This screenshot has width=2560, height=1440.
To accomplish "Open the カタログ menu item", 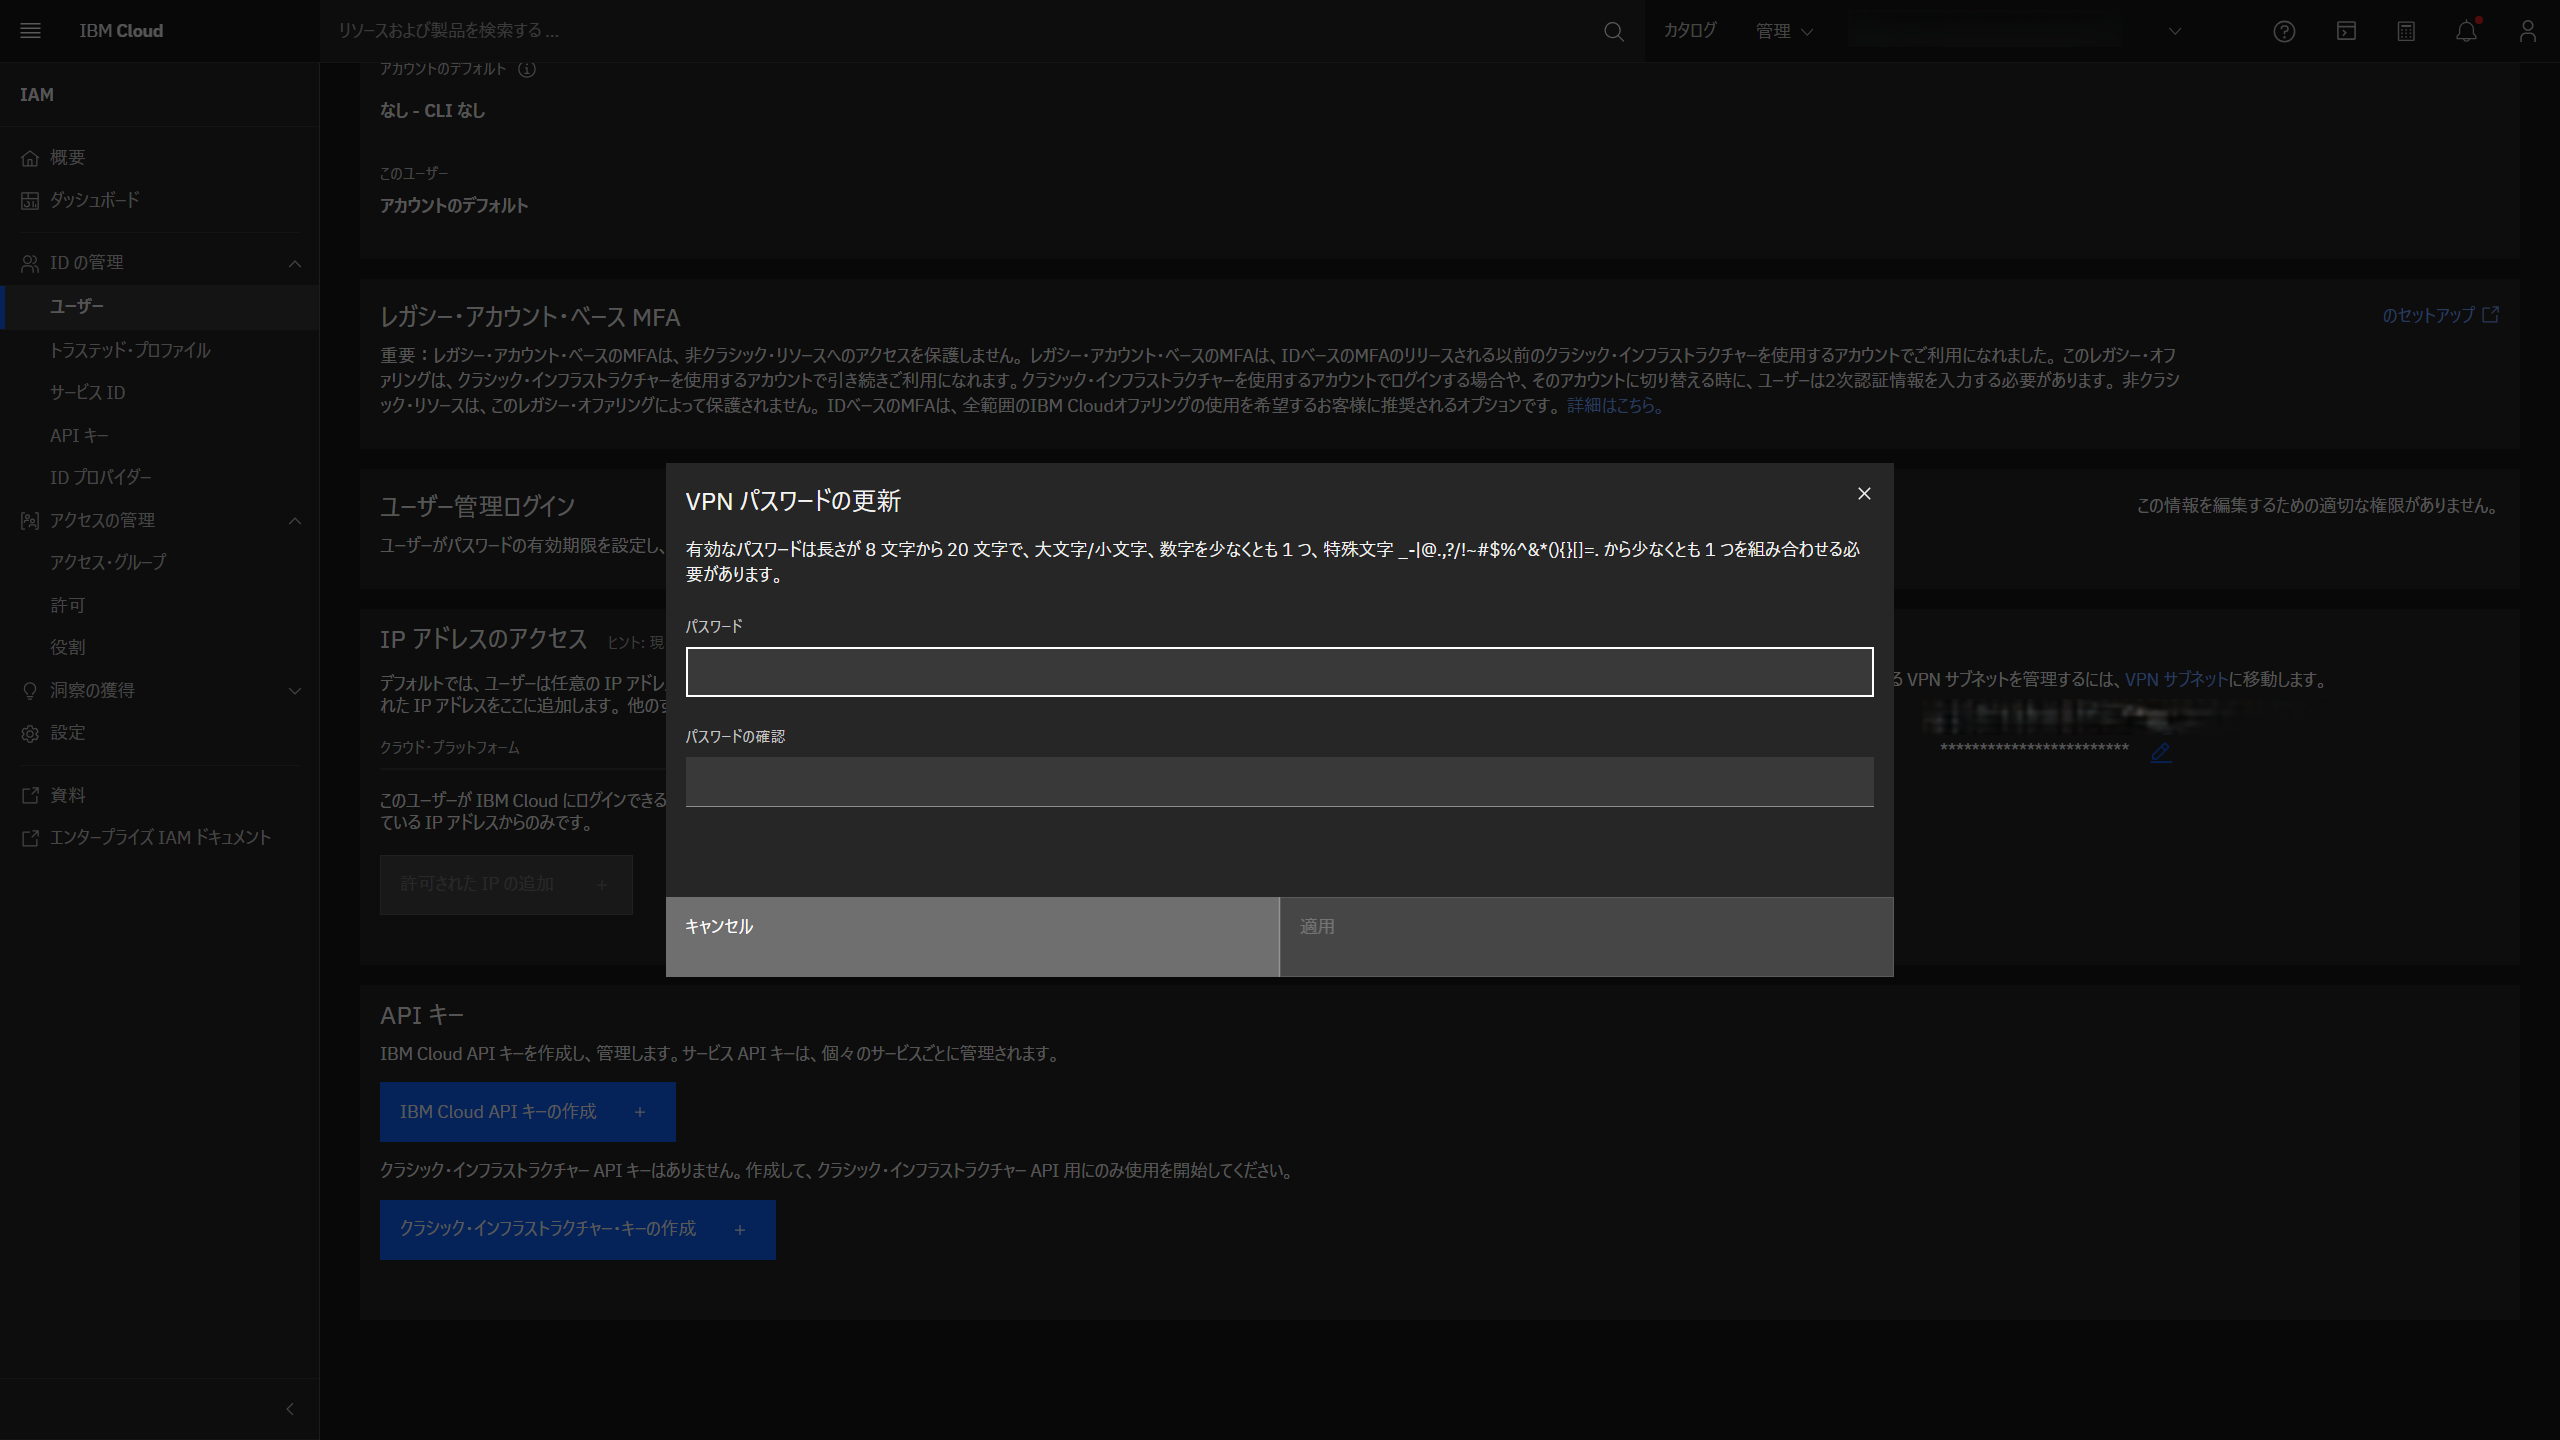I will [x=1689, y=31].
